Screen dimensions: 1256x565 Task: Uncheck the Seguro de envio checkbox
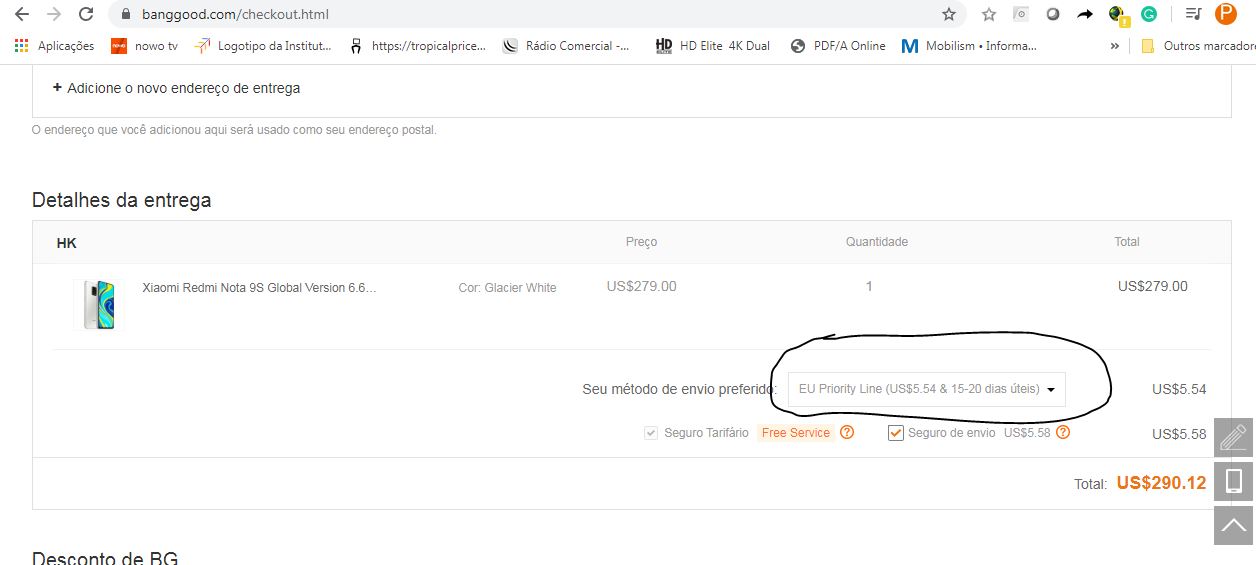pyautogui.click(x=896, y=433)
